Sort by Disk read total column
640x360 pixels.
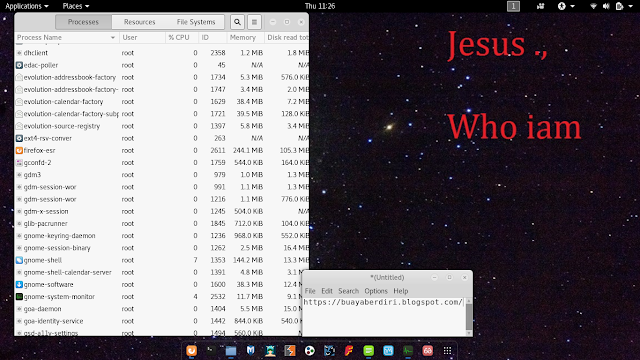click(287, 38)
